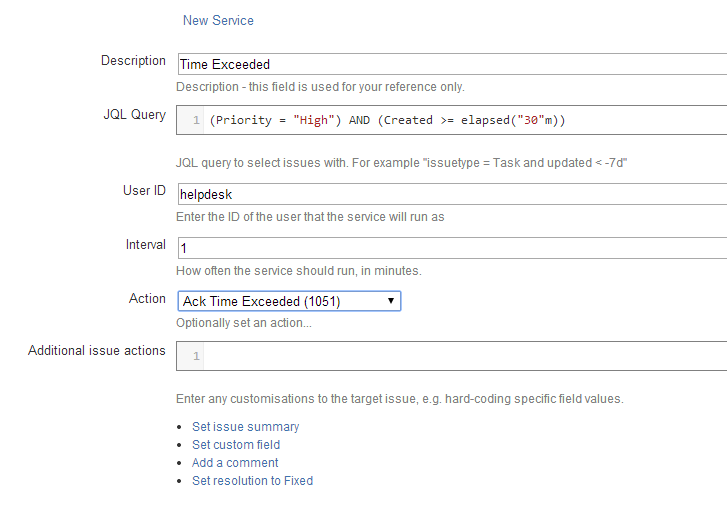The height and width of the screenshot is (510, 727).
Task: Open the New Service link
Action: (218, 20)
